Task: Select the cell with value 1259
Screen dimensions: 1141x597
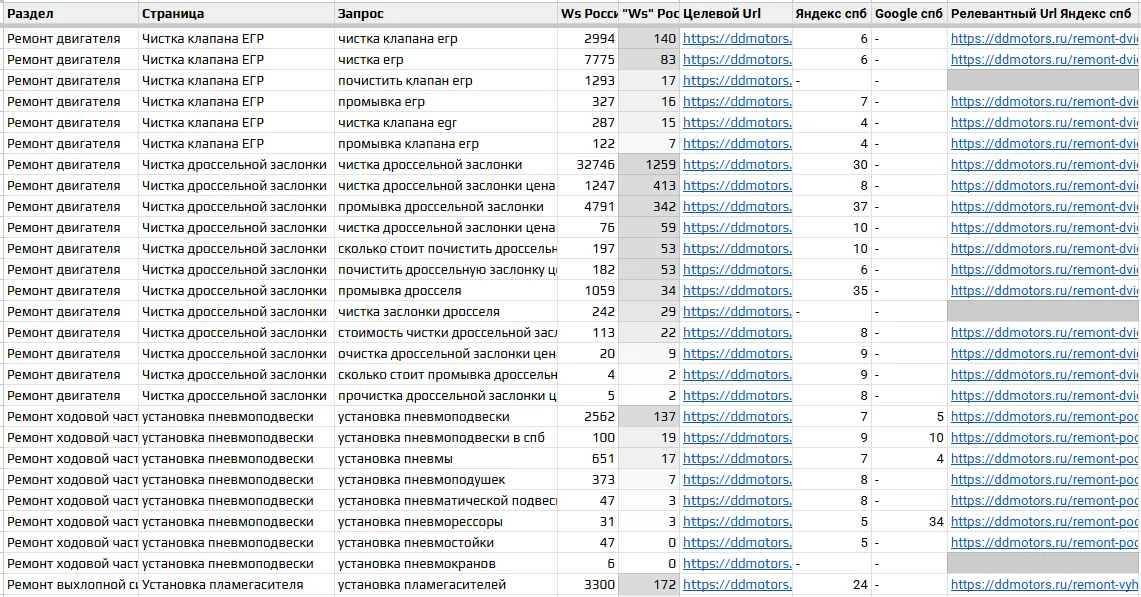Action: tap(649, 165)
